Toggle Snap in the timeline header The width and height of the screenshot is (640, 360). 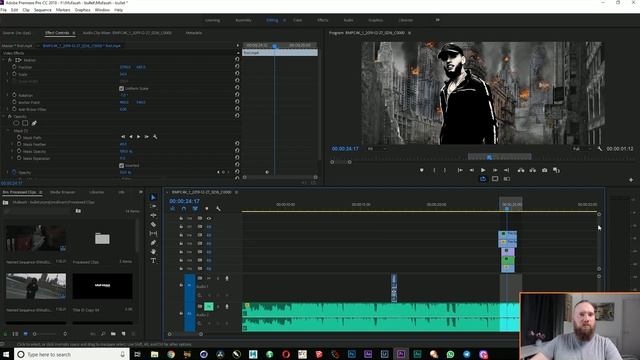point(184,209)
